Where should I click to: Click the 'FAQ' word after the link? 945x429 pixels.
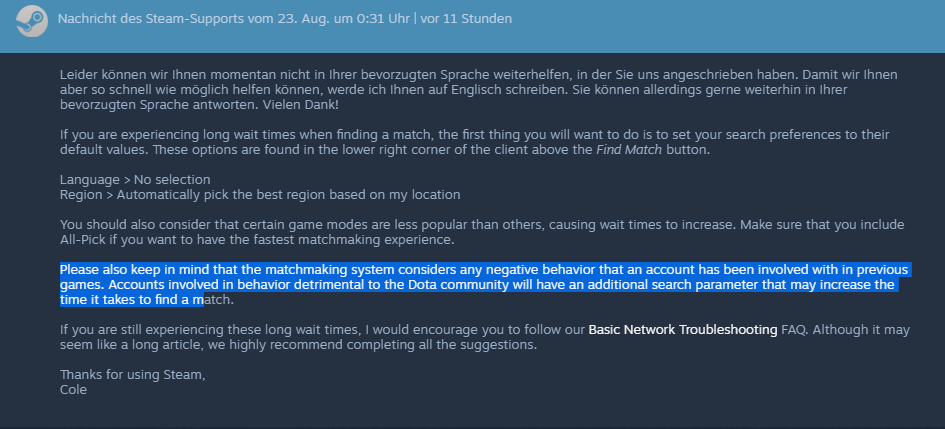(793, 330)
